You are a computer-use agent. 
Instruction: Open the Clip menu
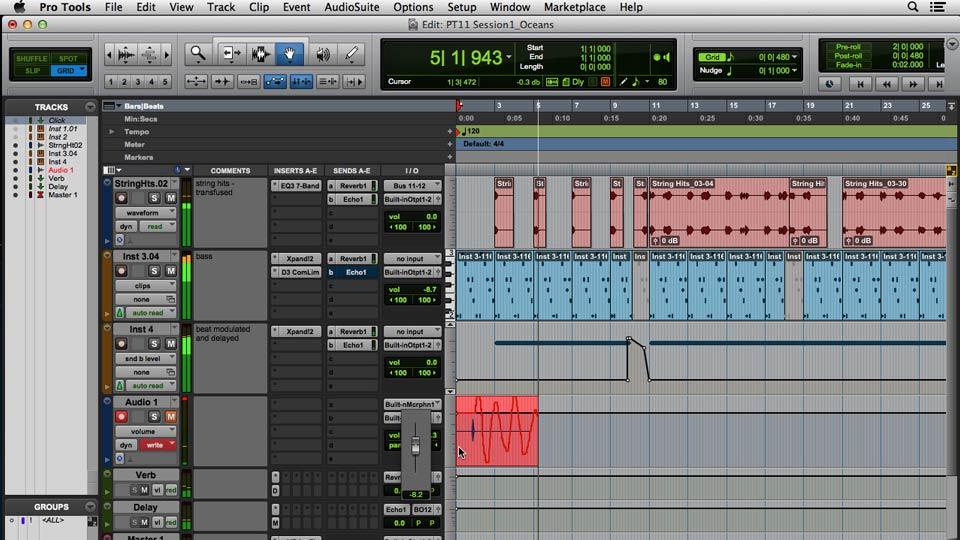tap(259, 7)
